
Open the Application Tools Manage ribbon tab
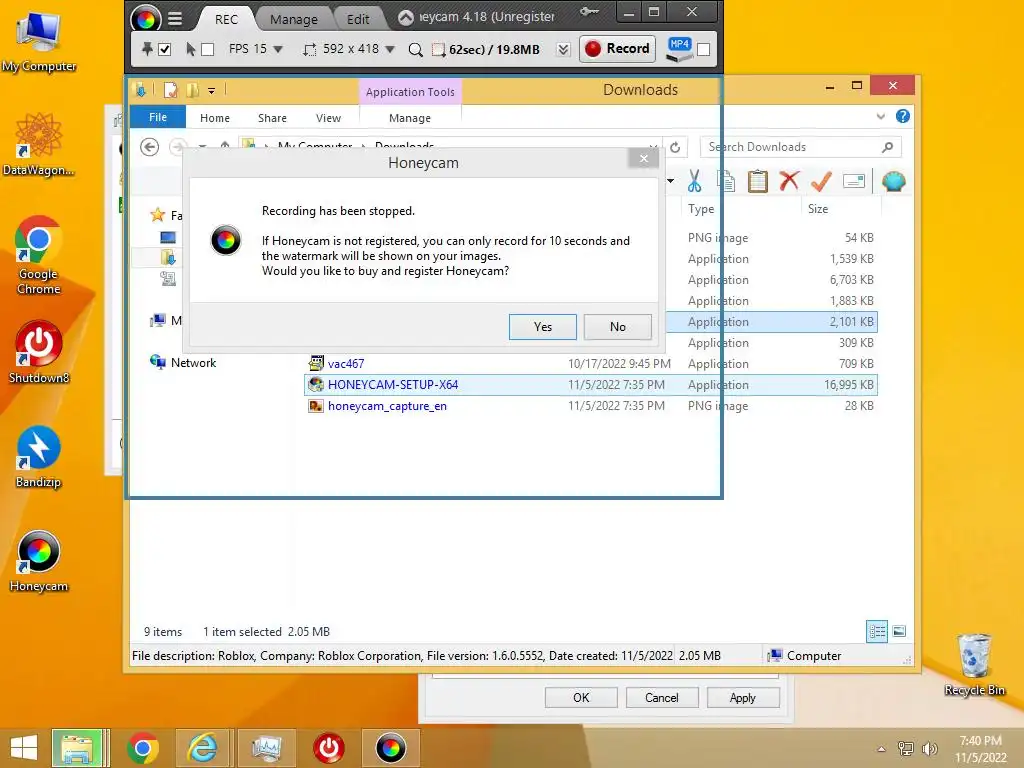coord(409,118)
